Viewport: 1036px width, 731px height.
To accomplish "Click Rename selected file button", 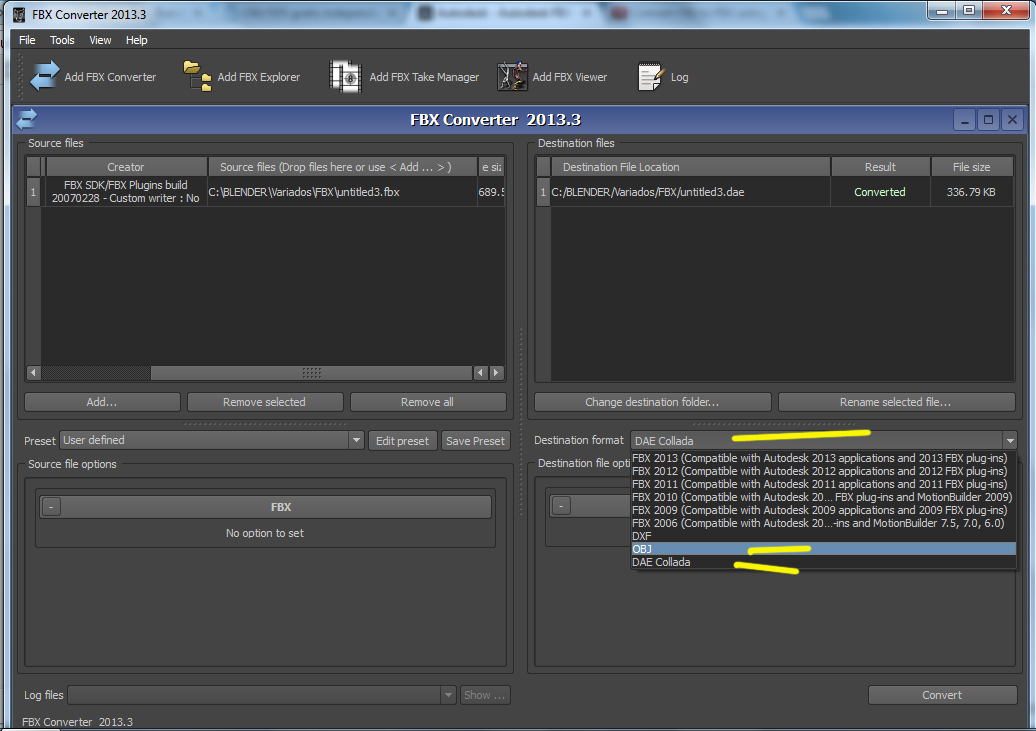I will (x=896, y=402).
